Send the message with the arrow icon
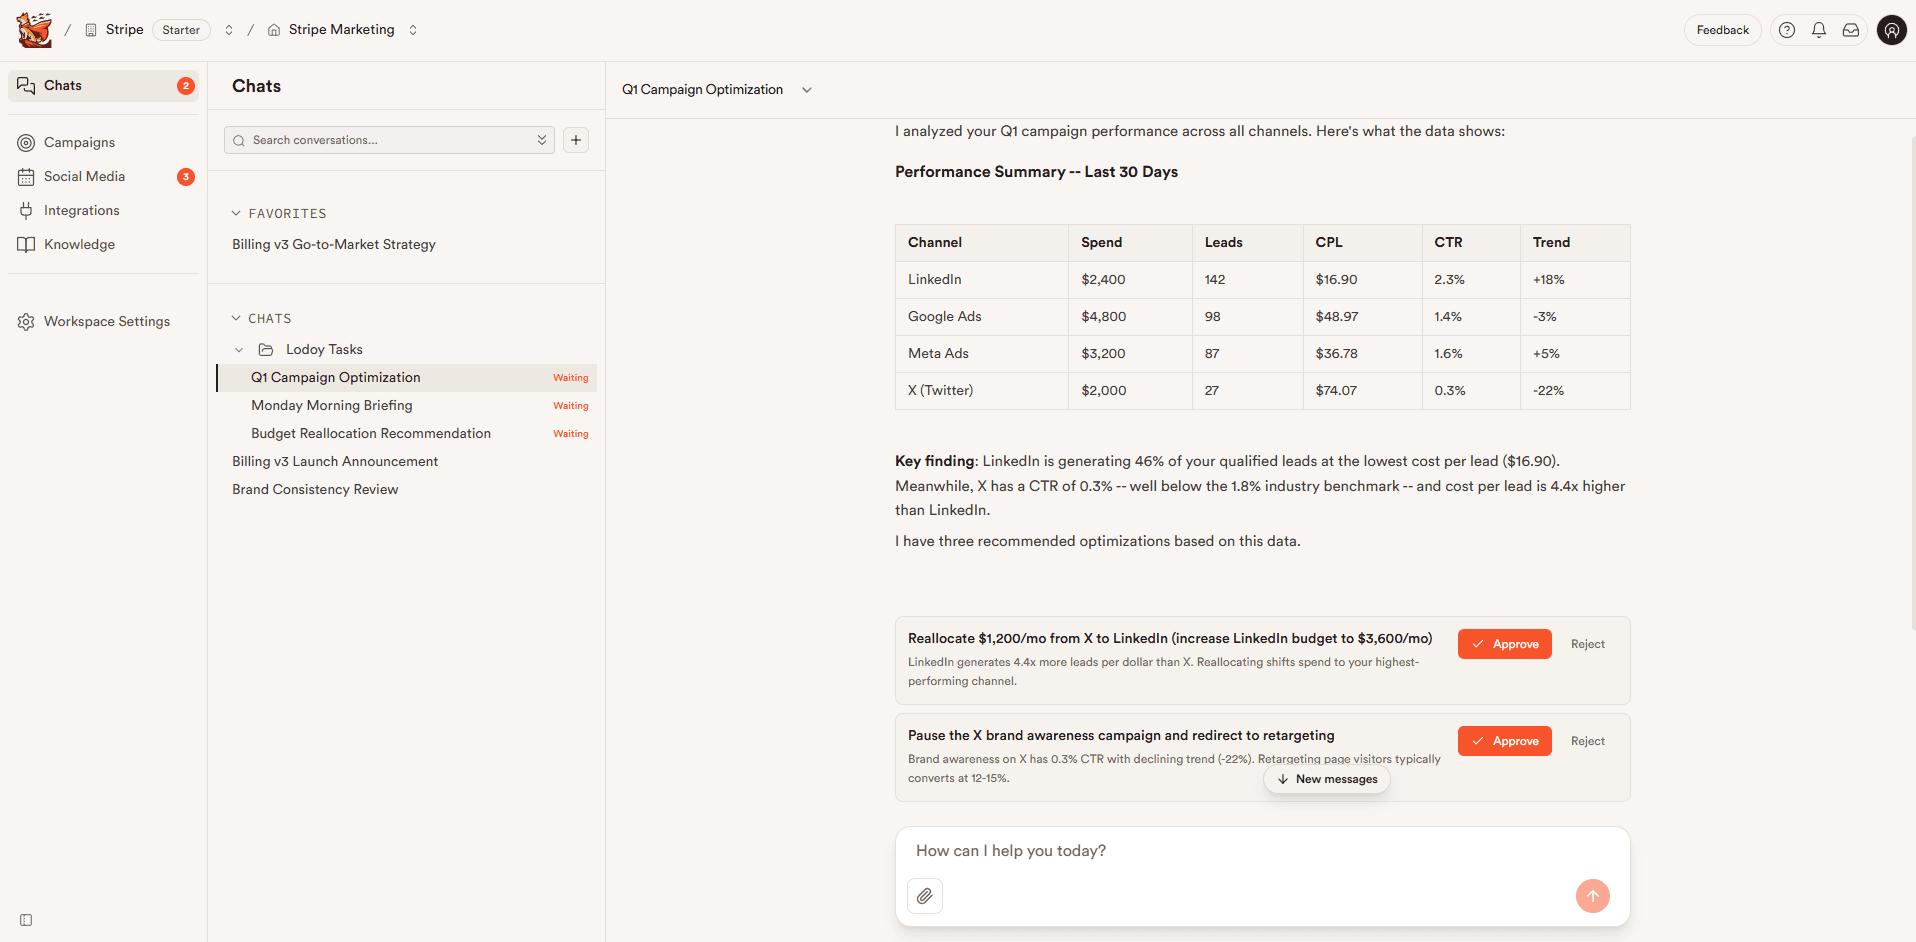 pos(1593,896)
